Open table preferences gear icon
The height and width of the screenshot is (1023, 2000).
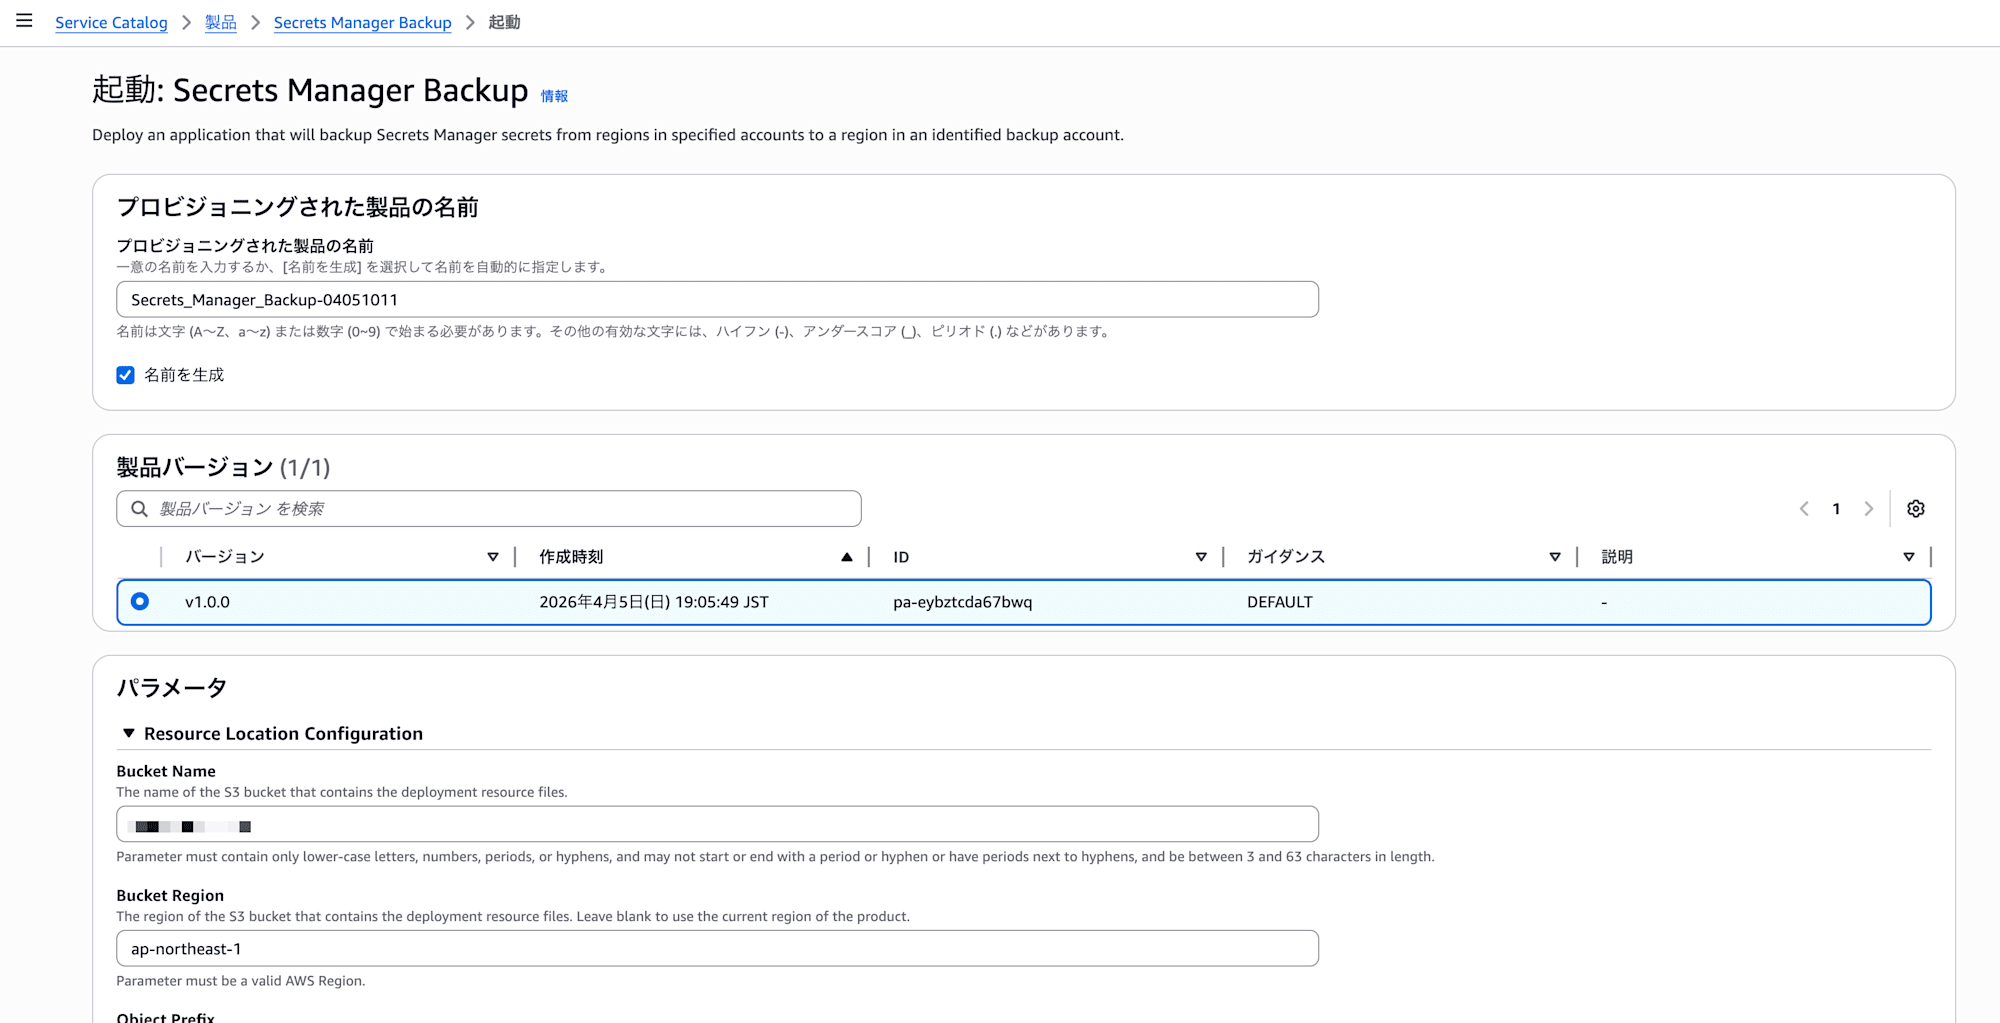click(x=1915, y=509)
